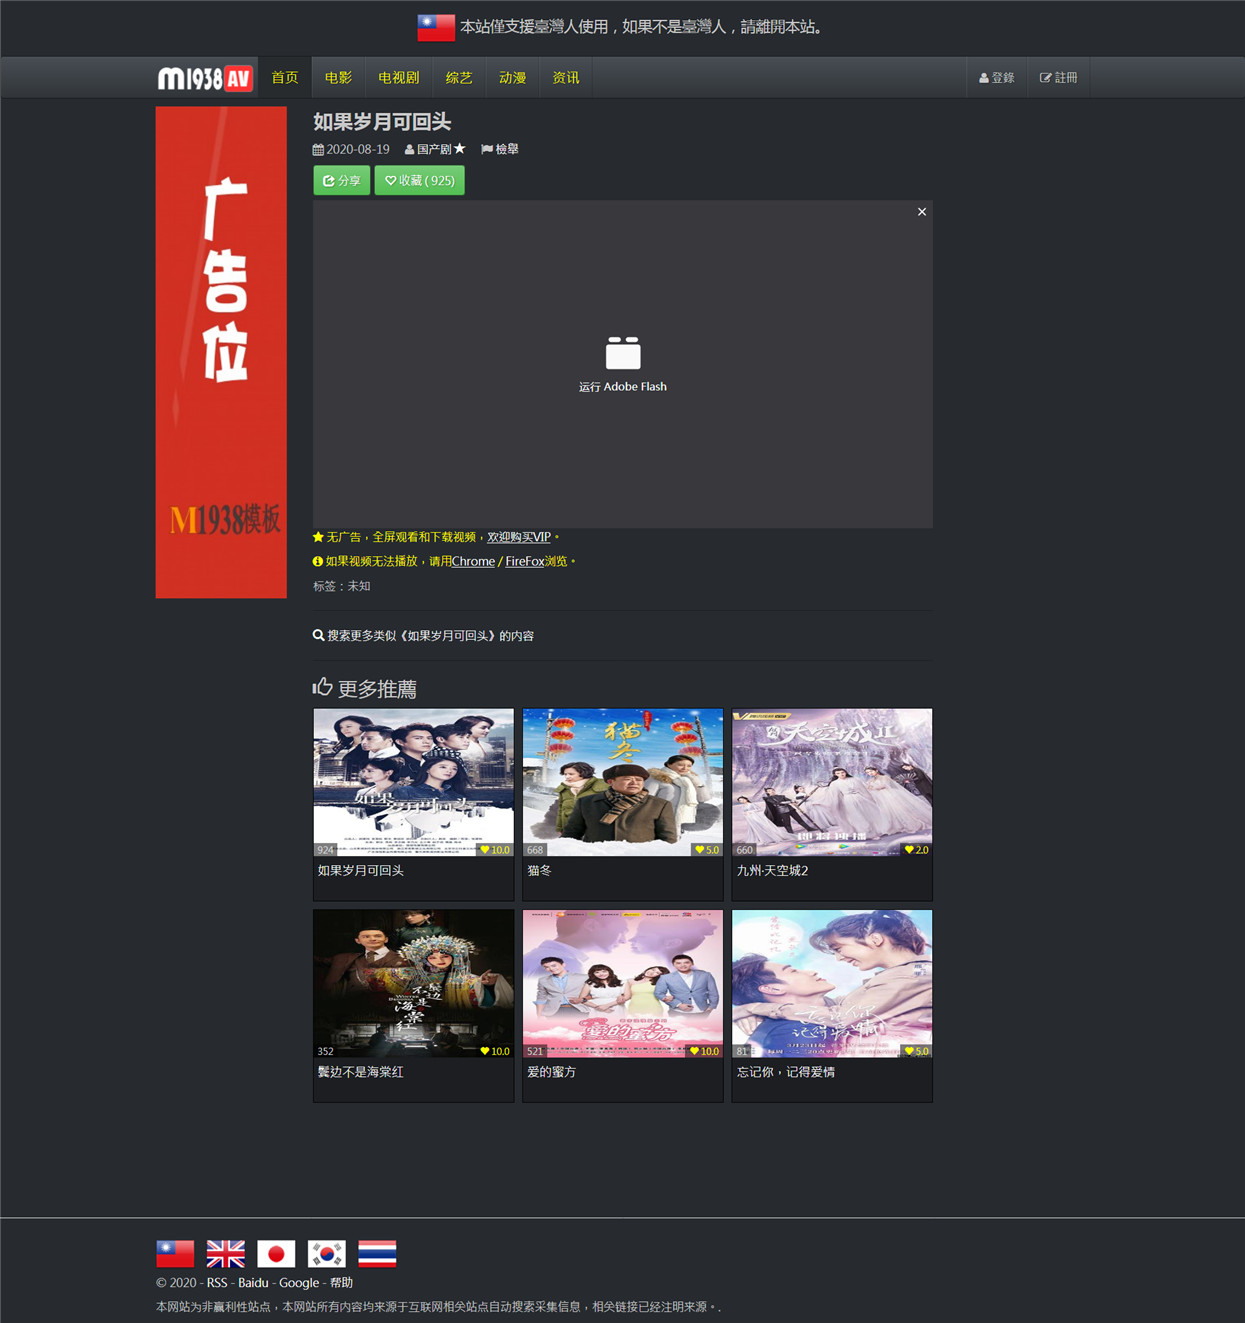This screenshot has width=1245, height=1323.
Task: Select the Thailand flag icon
Action: click(377, 1253)
